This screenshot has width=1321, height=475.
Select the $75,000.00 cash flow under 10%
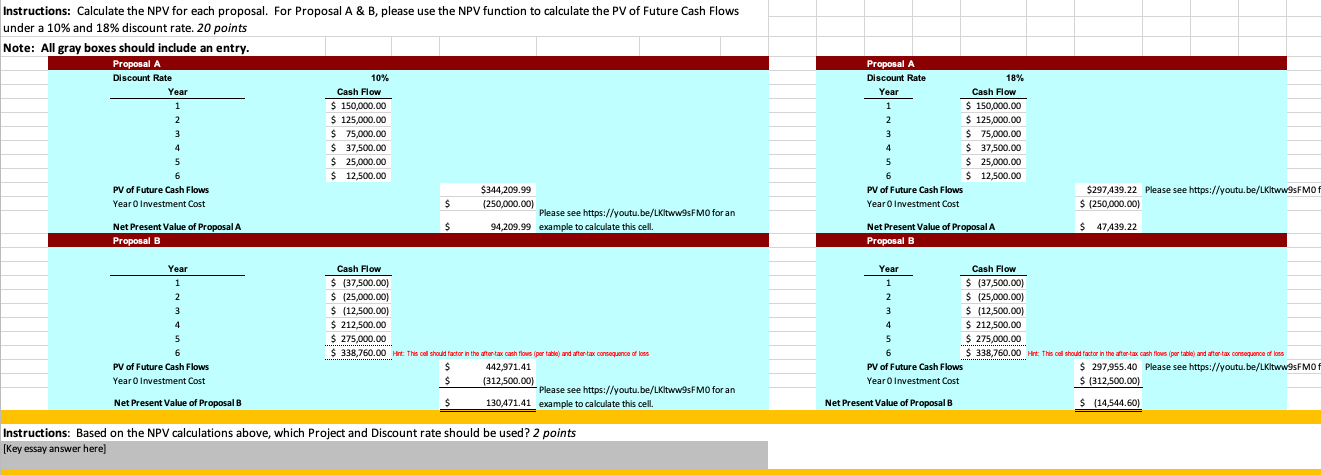[x=360, y=133]
